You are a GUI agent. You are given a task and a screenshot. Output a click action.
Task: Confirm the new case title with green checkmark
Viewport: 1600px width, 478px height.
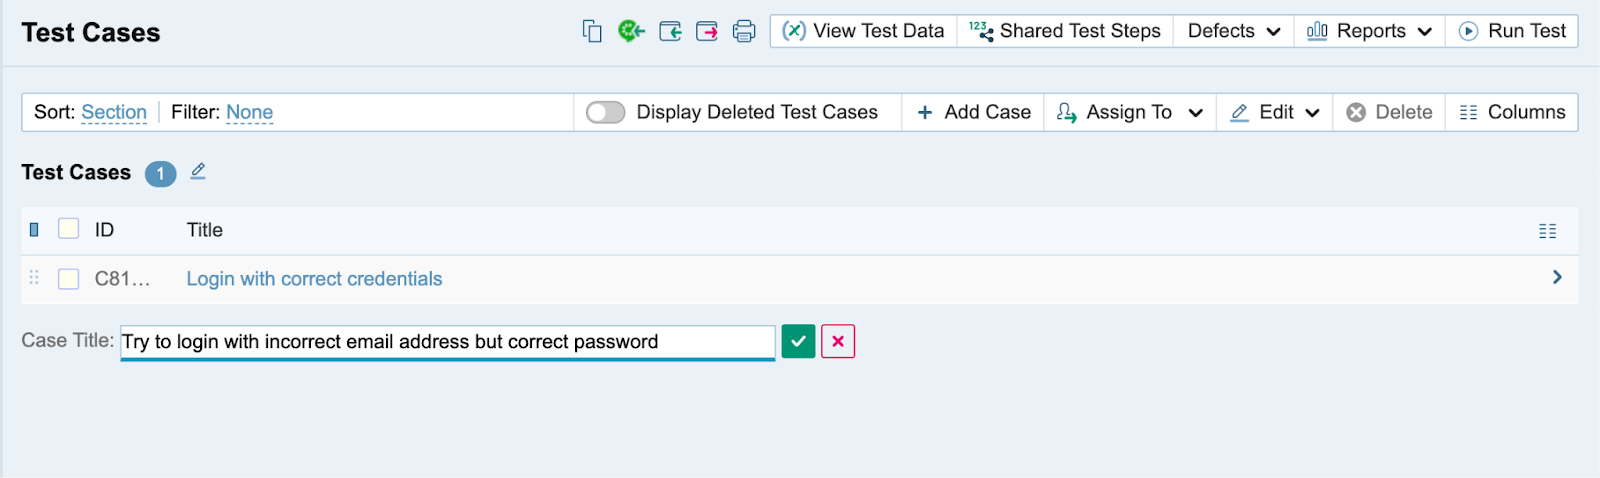798,341
